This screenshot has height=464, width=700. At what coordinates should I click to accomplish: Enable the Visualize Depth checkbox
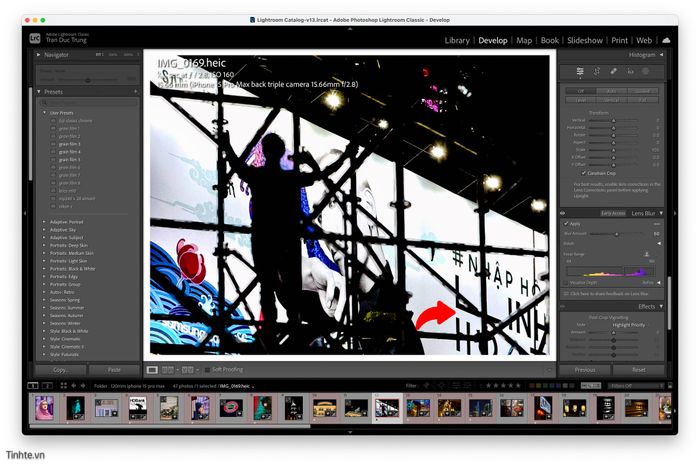566,283
